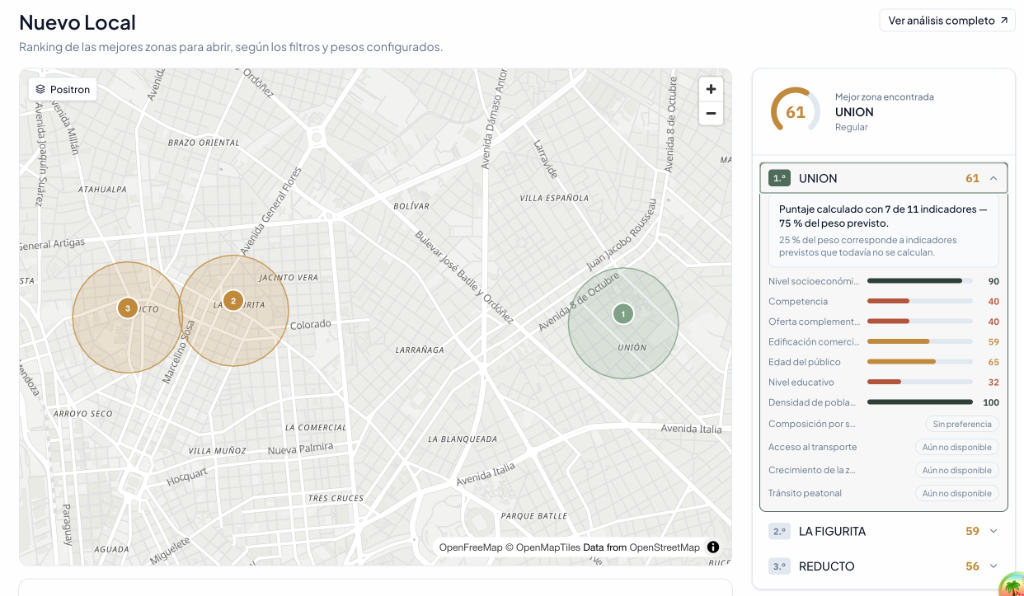Click the Puntaje calculado con 7 de 11 indicadores note
This screenshot has height=596, width=1024.
(883, 216)
